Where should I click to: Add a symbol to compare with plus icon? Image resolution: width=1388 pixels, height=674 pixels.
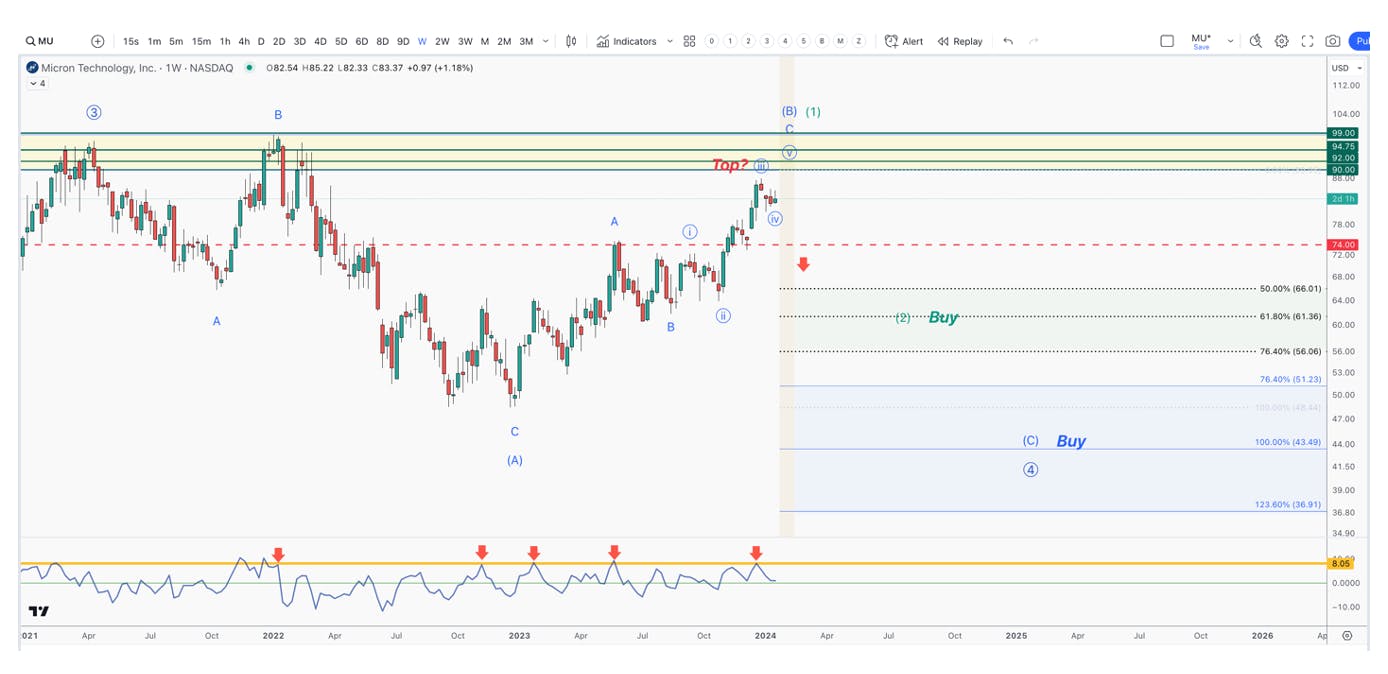[97, 41]
